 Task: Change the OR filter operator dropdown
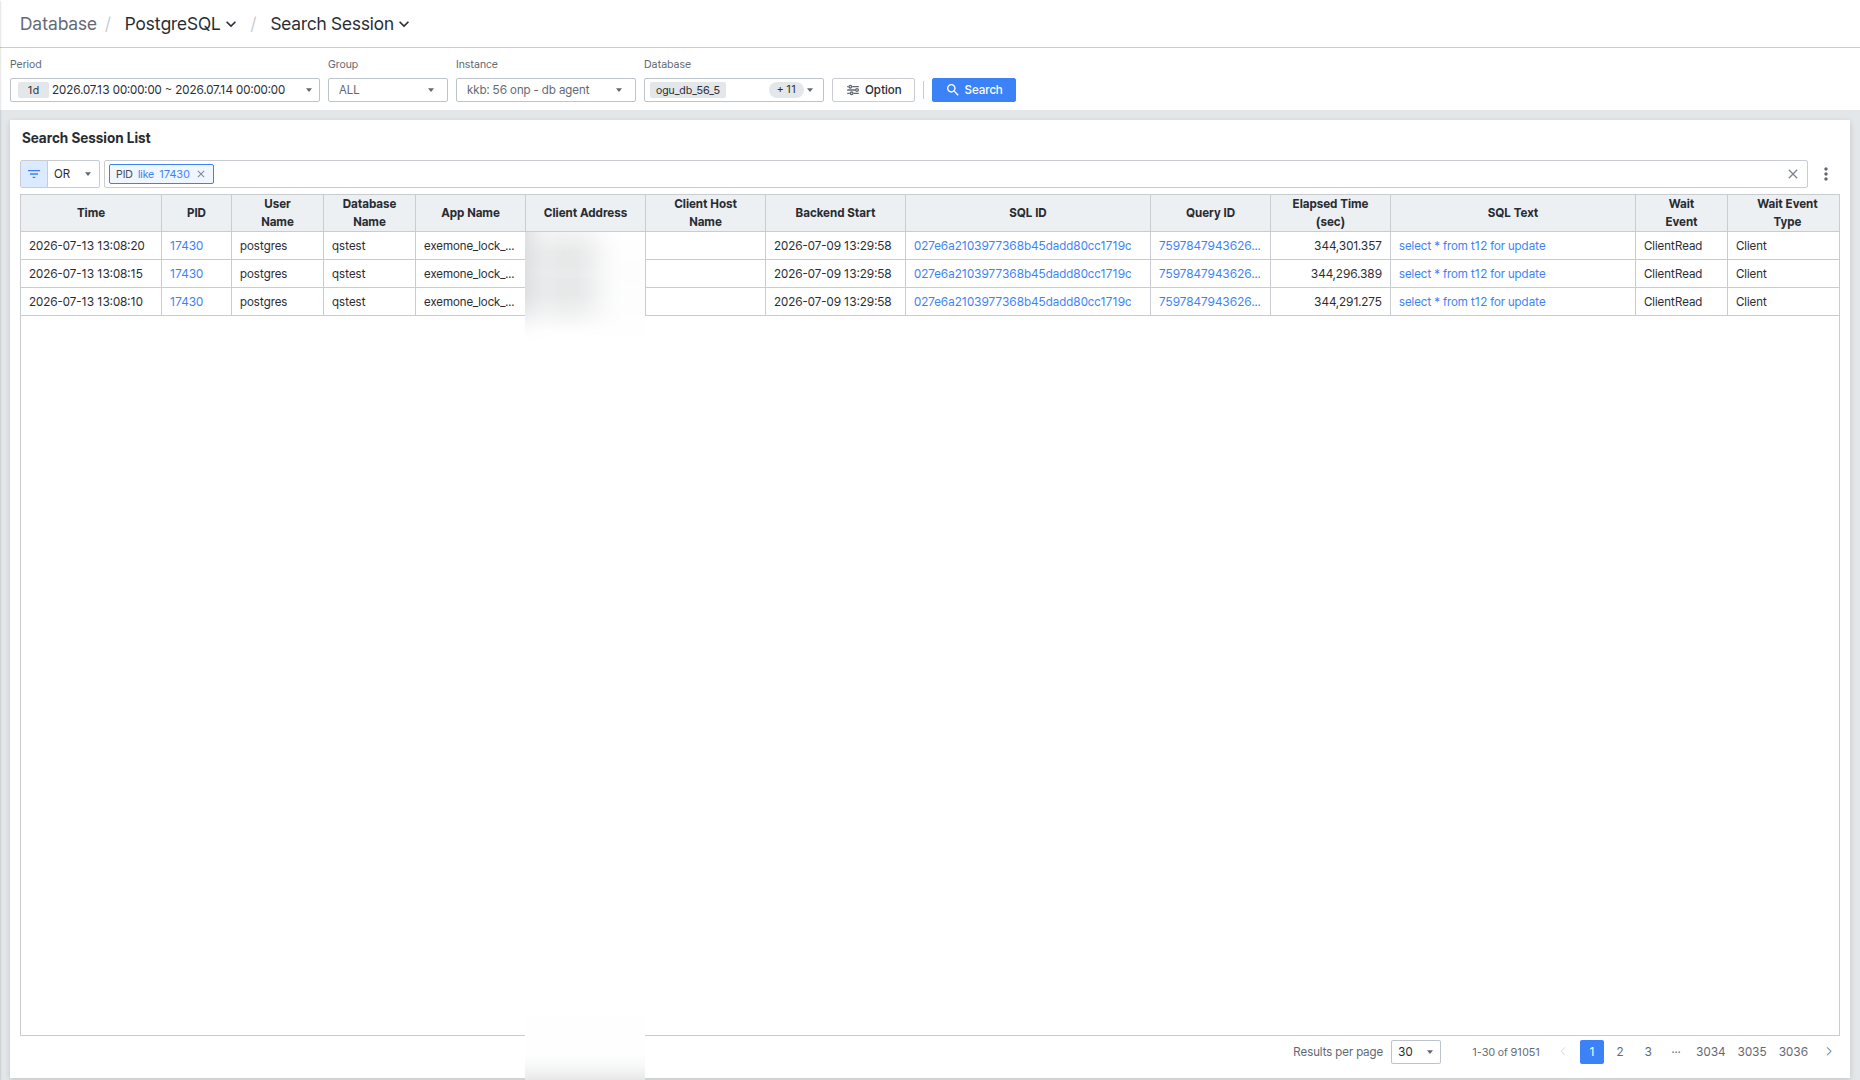73,174
